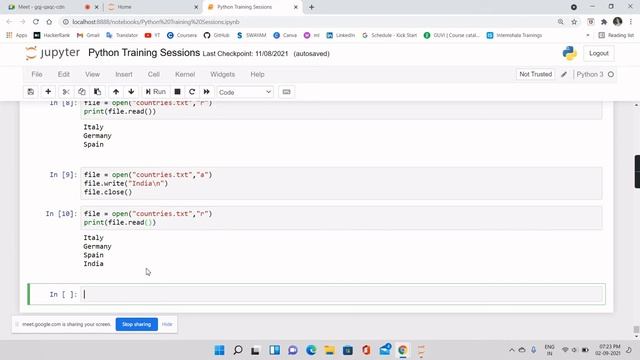Click the notebook vertical scrollbar up arrow
The height and width of the screenshot is (360, 640).
coord(636,105)
